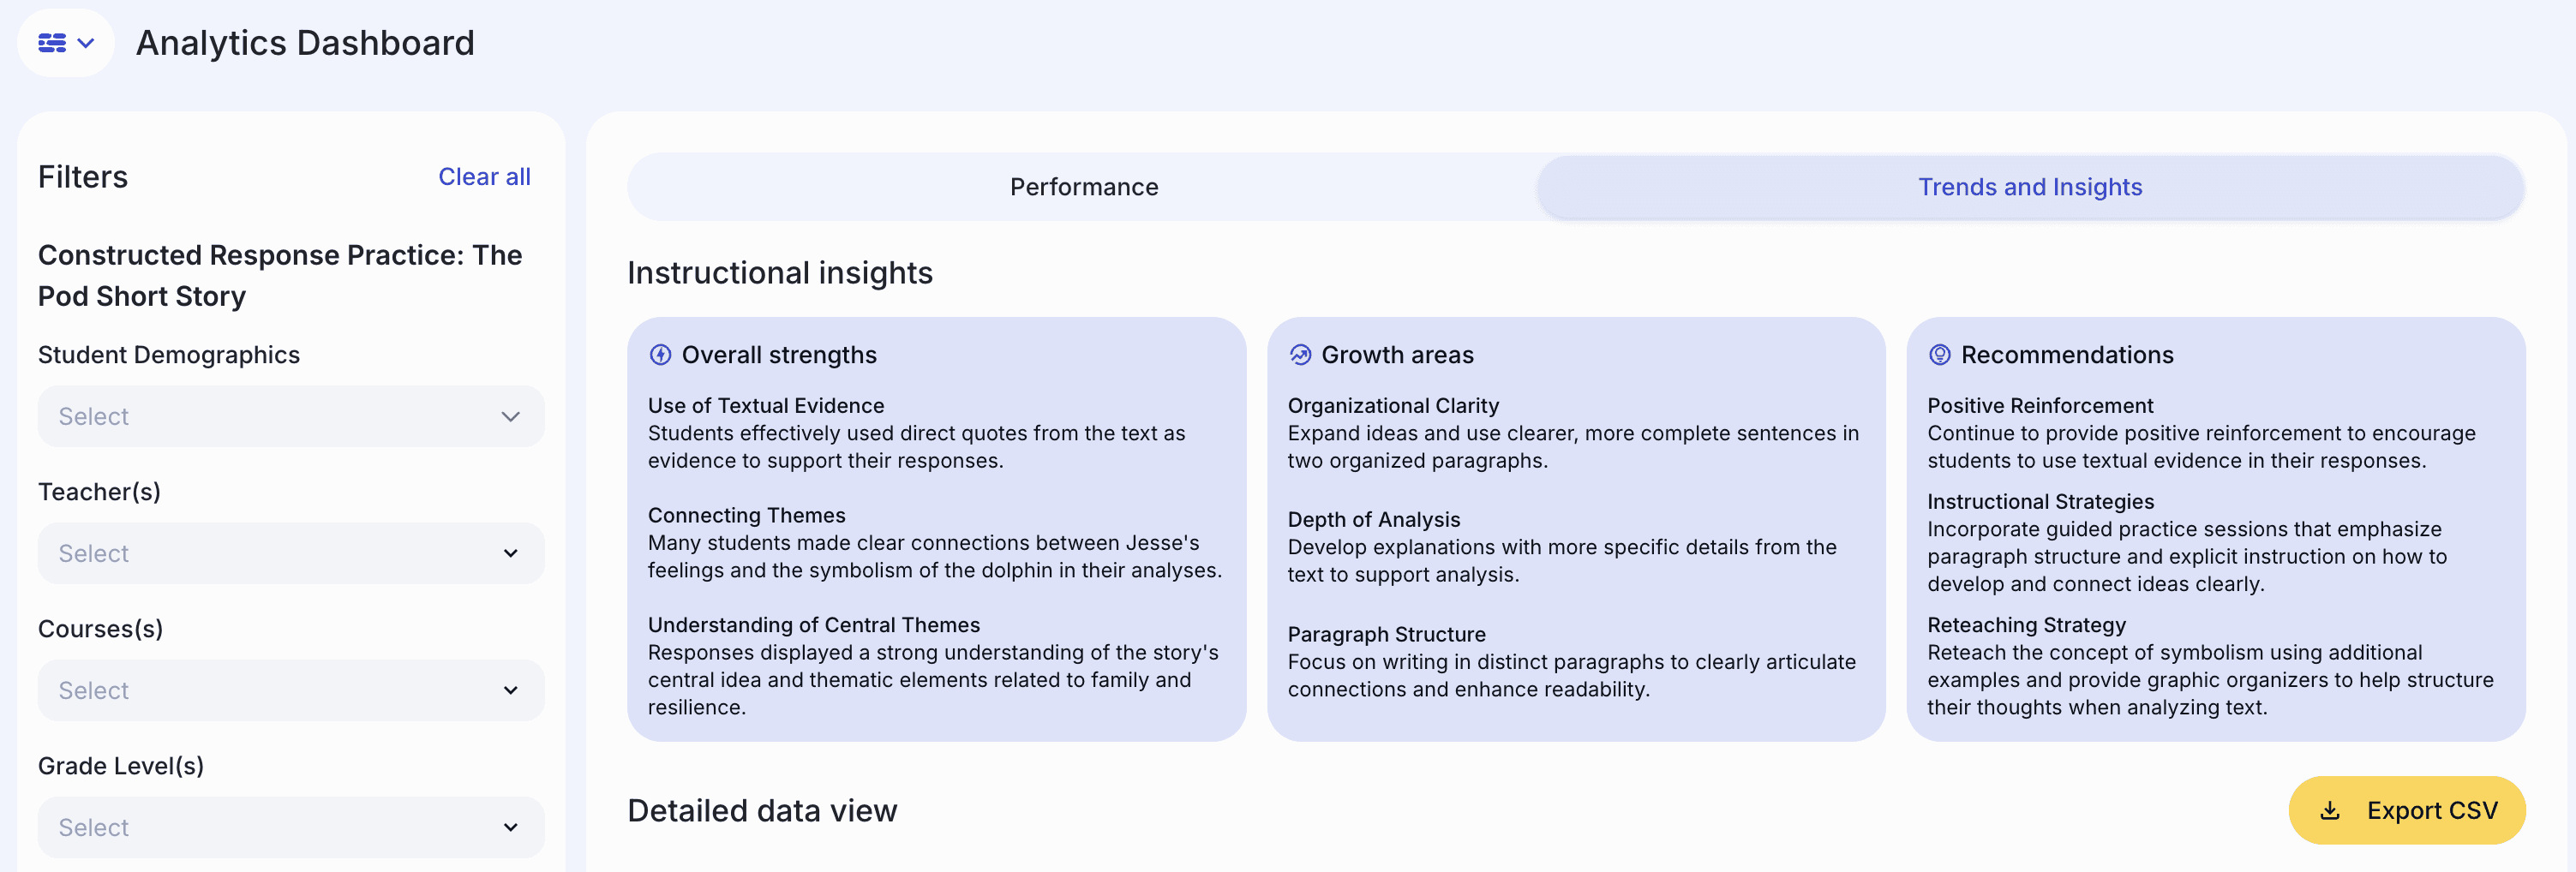Switch to the Performance tab
The image size is (2576, 872).
click(x=1083, y=187)
